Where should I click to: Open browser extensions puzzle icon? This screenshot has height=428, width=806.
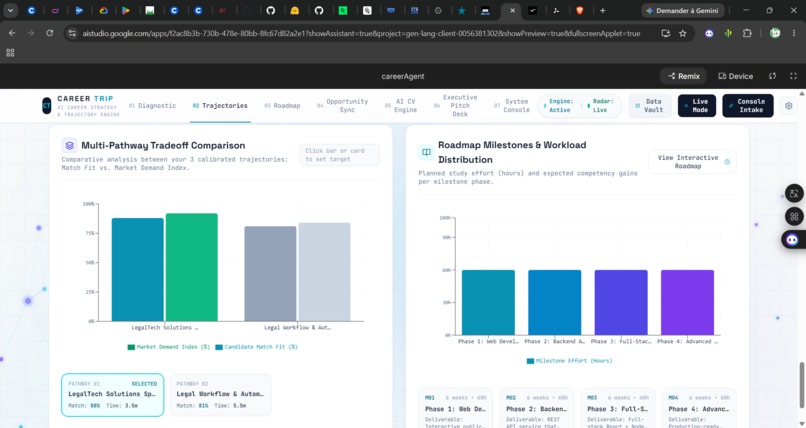pos(747,33)
